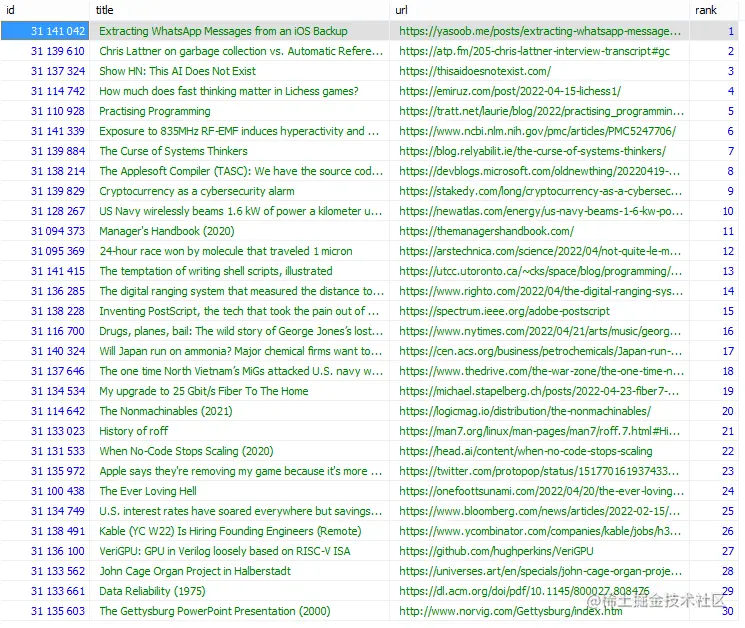The height and width of the screenshot is (628, 745).
Task: Click rank cell 16
Action: point(714,331)
